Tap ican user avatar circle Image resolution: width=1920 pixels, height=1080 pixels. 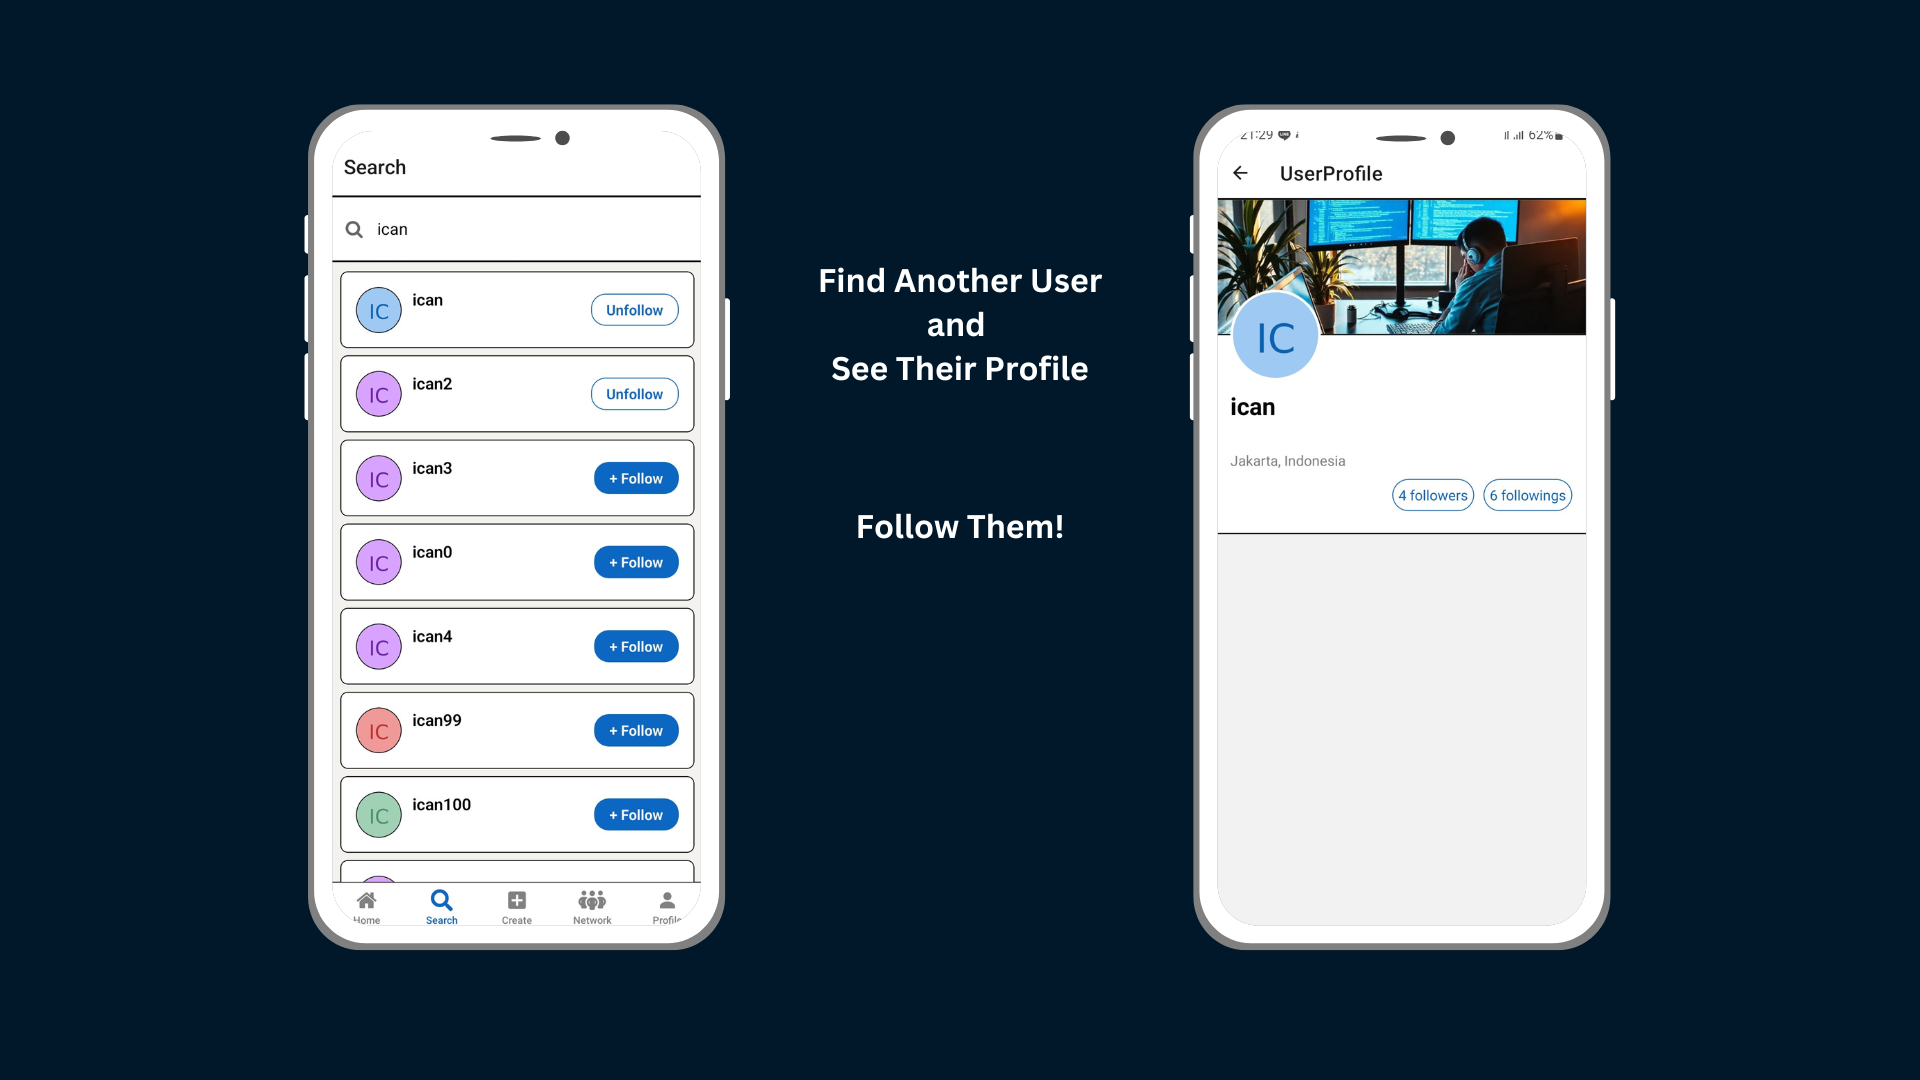[380, 310]
